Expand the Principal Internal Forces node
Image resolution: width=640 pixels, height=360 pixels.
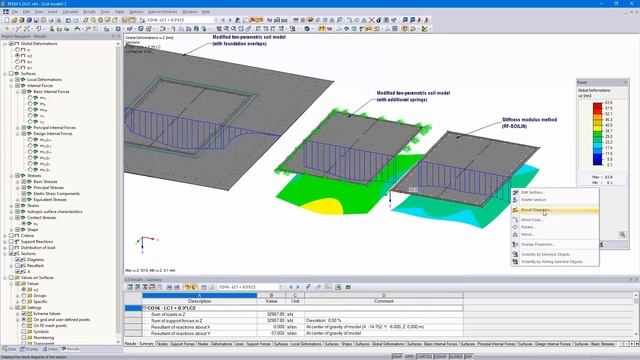click(18, 128)
